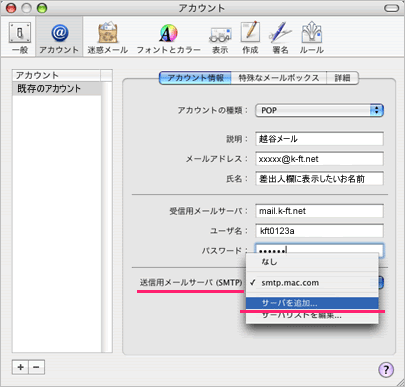Open the ルール (Rules) preferences pane
This screenshot has height=387, width=405.
click(x=311, y=38)
